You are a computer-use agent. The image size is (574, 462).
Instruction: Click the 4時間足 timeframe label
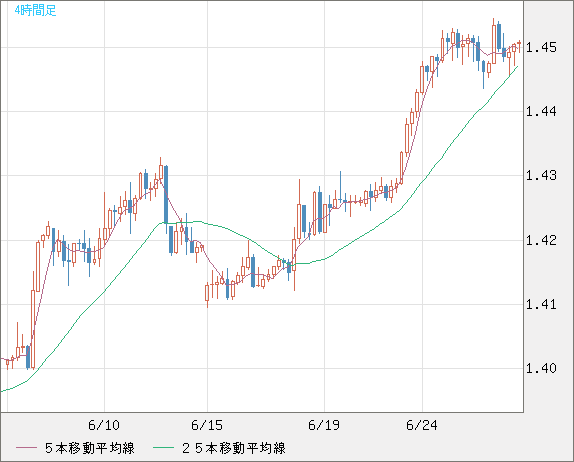(36, 11)
